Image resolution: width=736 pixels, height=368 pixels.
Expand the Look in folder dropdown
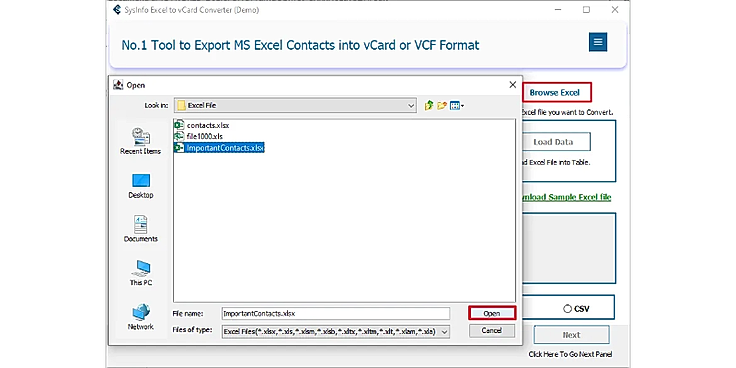[x=411, y=106]
